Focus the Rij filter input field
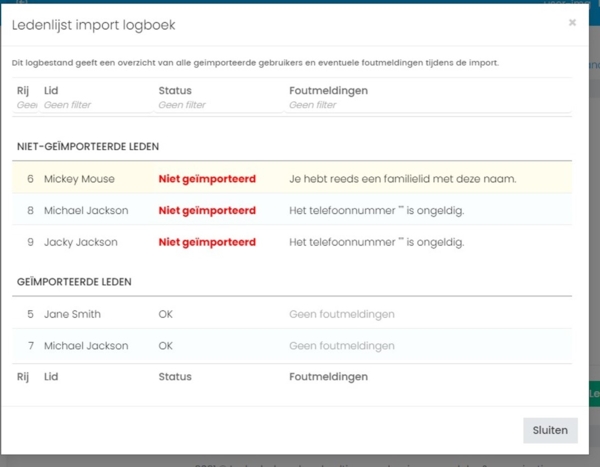Screen dimensions: 600x467 26,105
